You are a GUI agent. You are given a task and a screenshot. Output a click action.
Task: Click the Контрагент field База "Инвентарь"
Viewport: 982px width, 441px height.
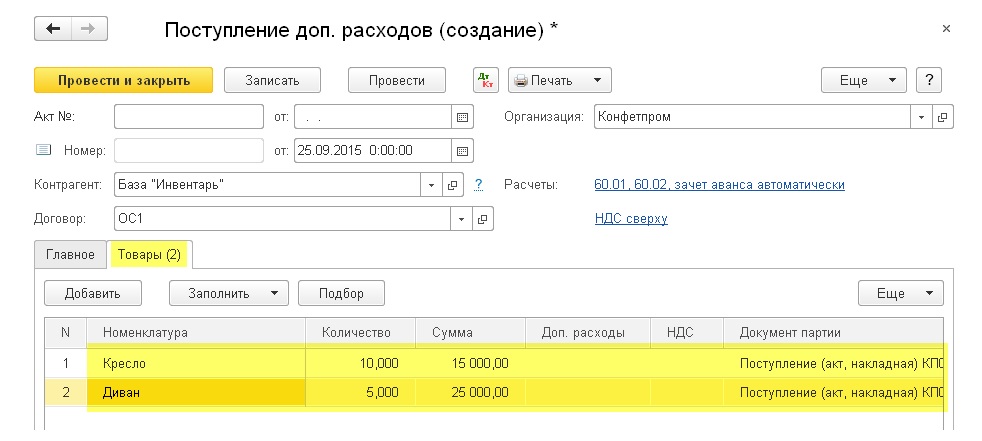267,185
